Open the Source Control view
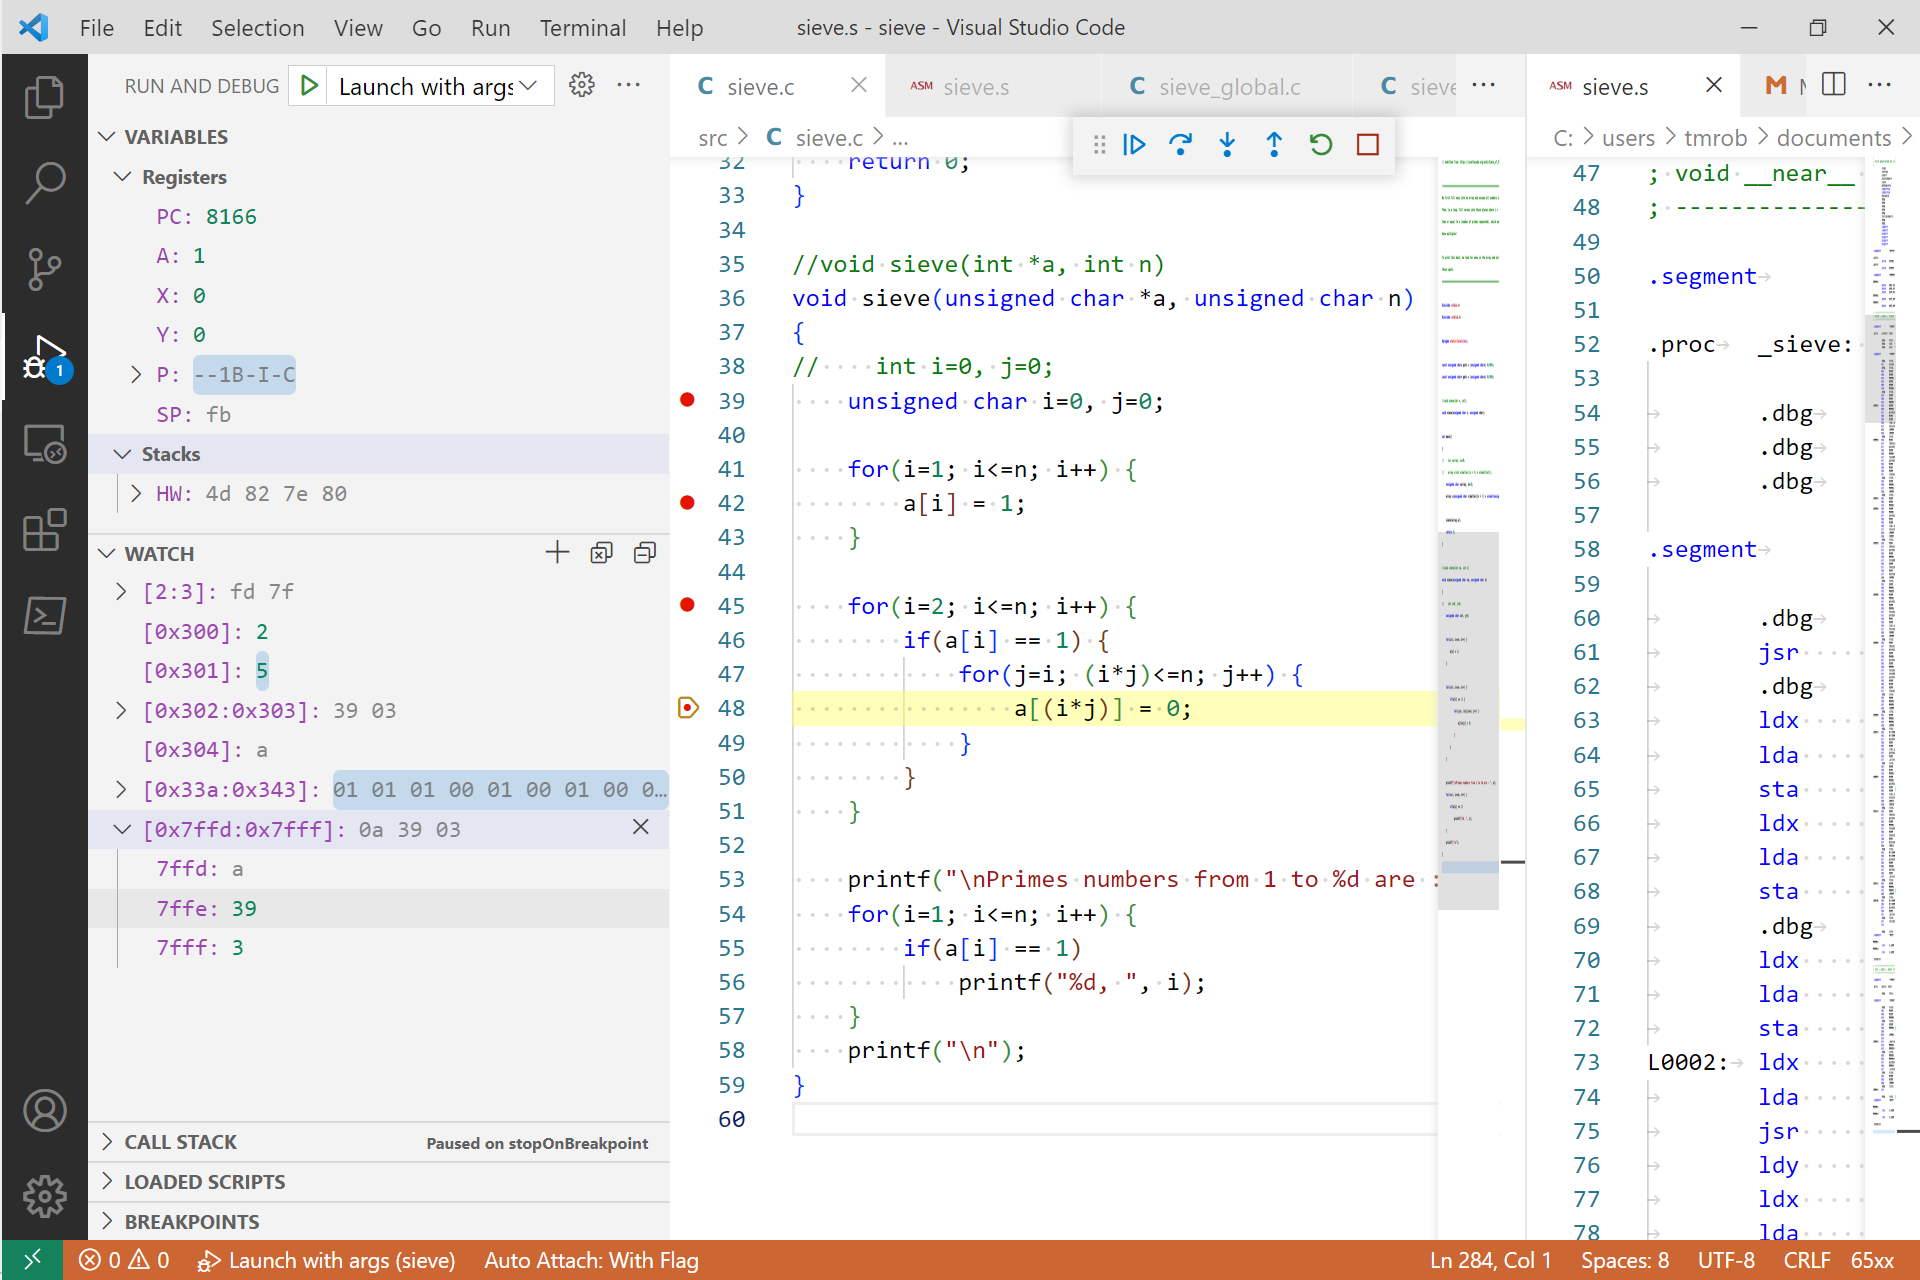 coord(44,268)
